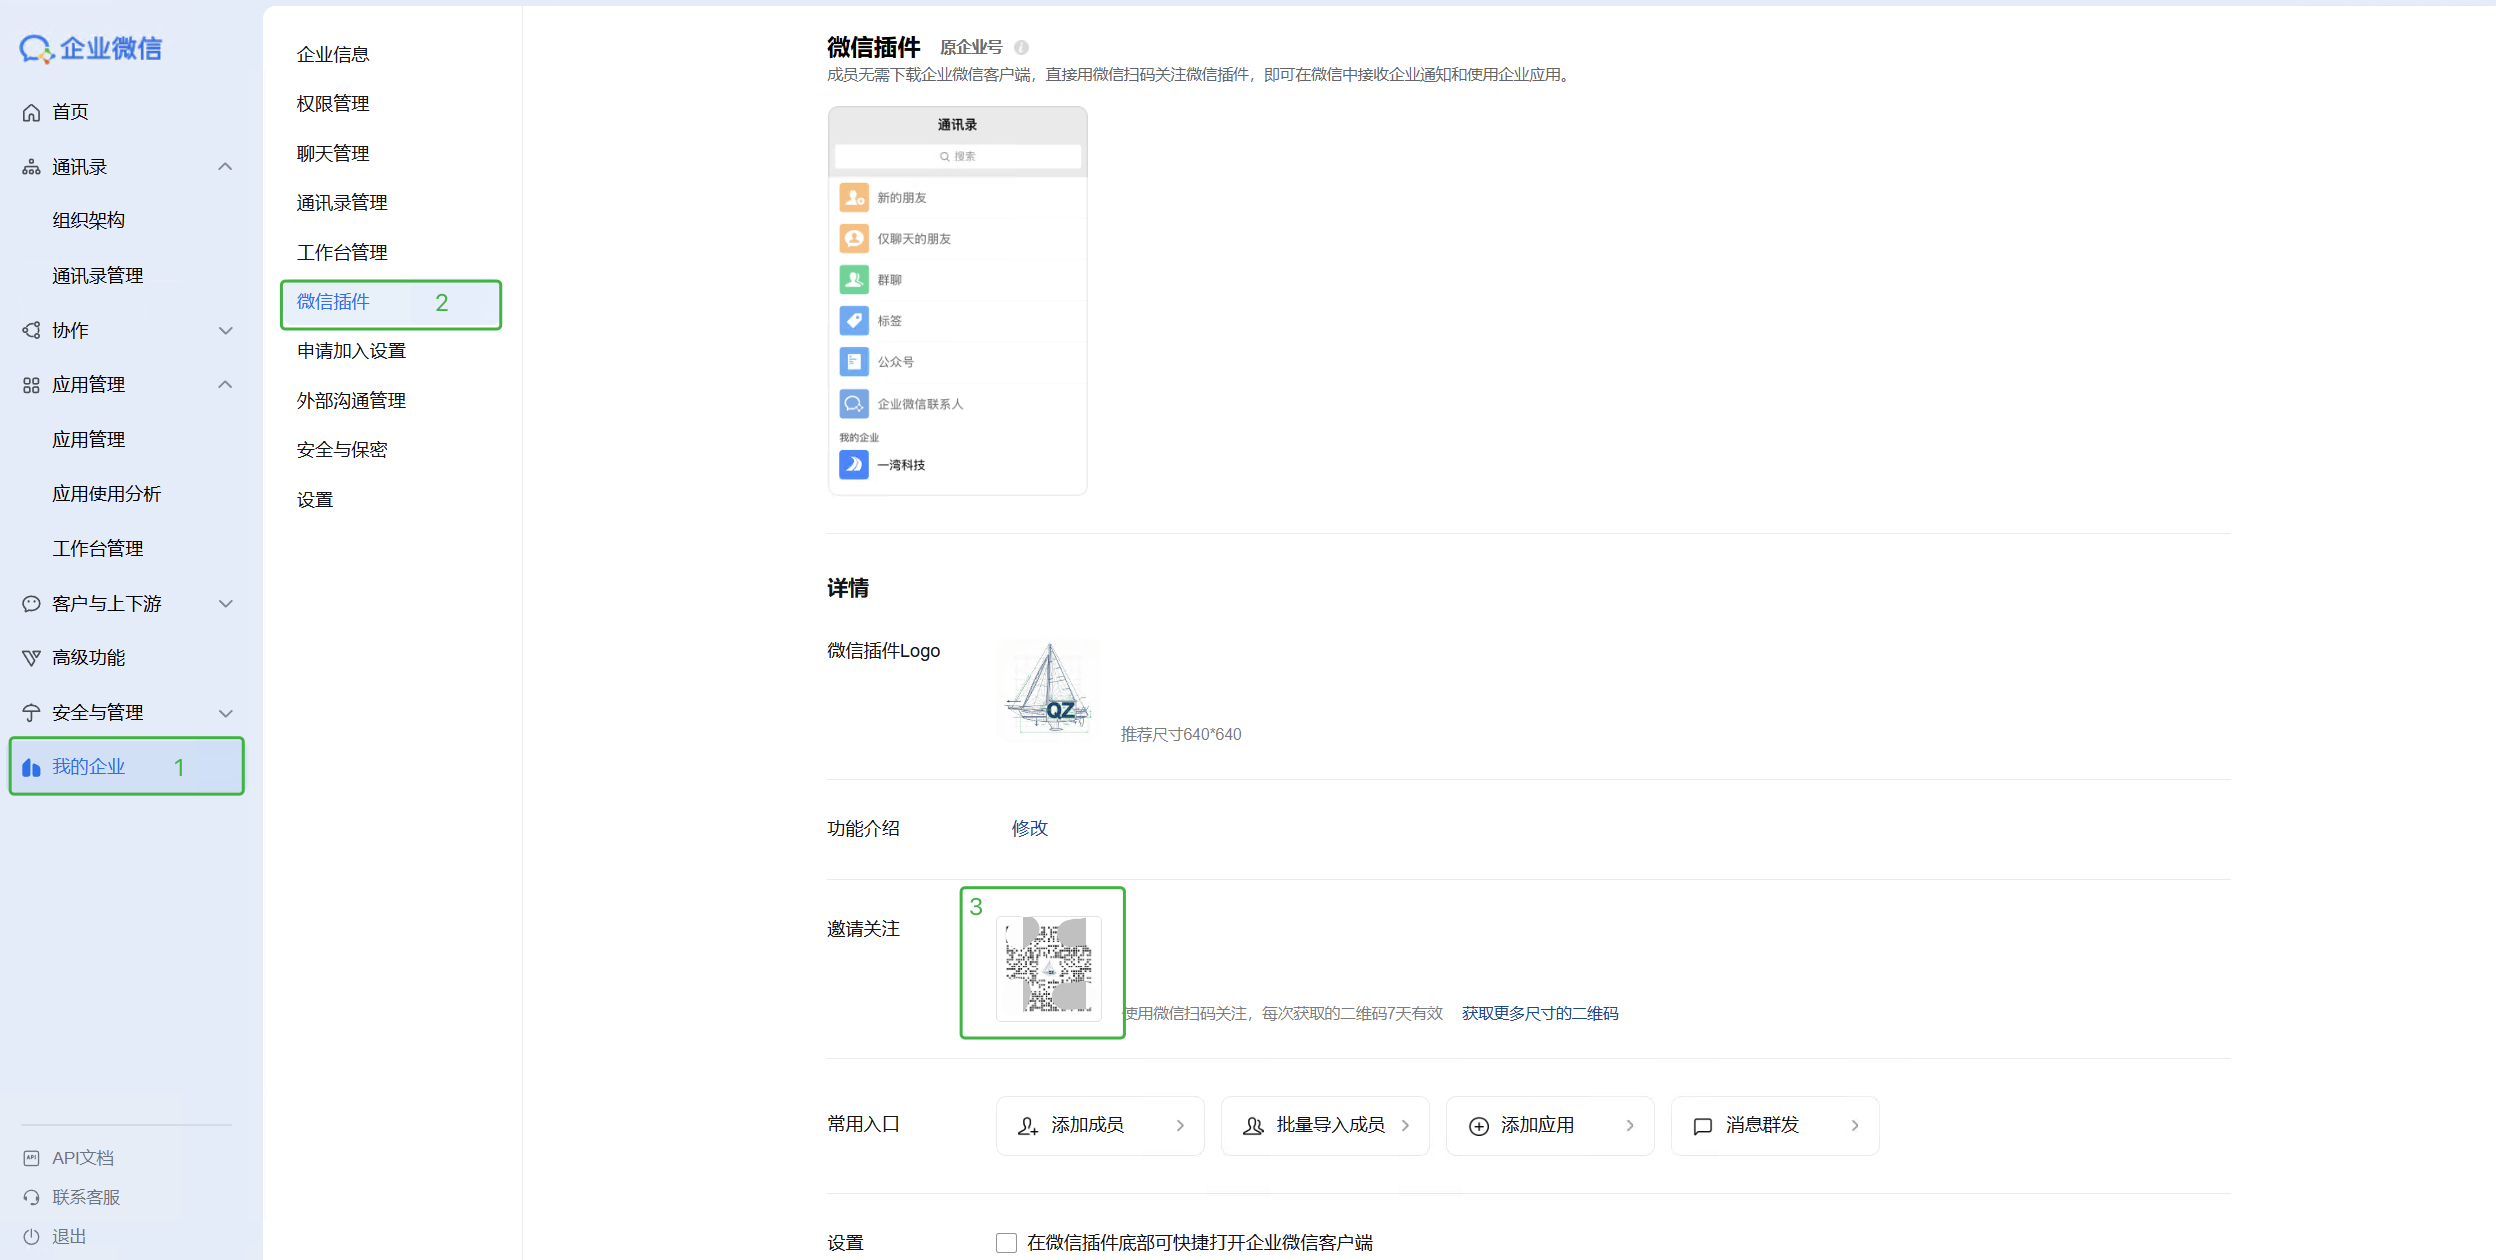Click the info icon beside 原企业号
This screenshot has height=1260, width=2496.
tap(1021, 47)
